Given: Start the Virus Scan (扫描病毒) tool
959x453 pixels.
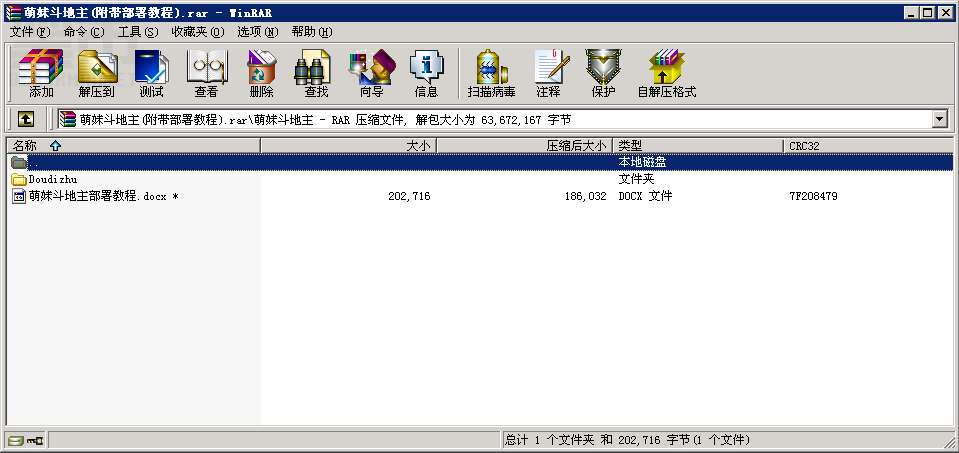Looking at the screenshot, I should click(491, 73).
